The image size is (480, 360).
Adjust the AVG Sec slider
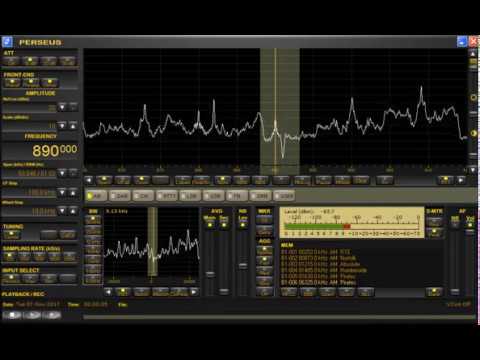click(x=224, y=291)
